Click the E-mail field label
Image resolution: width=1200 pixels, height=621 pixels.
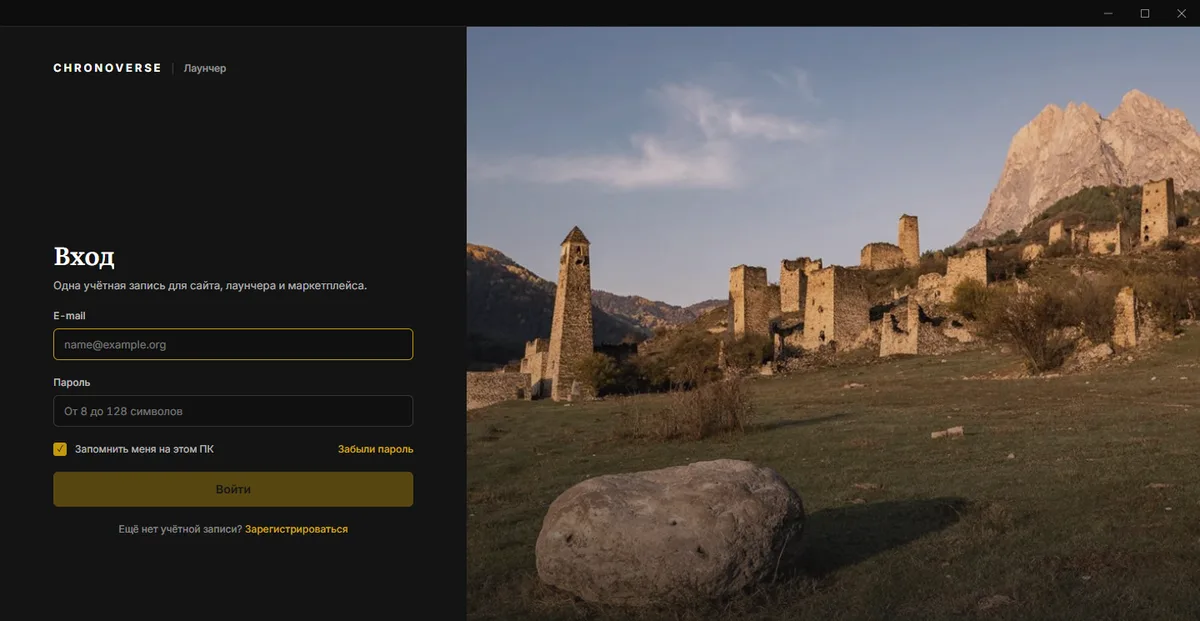pyautogui.click(x=69, y=316)
